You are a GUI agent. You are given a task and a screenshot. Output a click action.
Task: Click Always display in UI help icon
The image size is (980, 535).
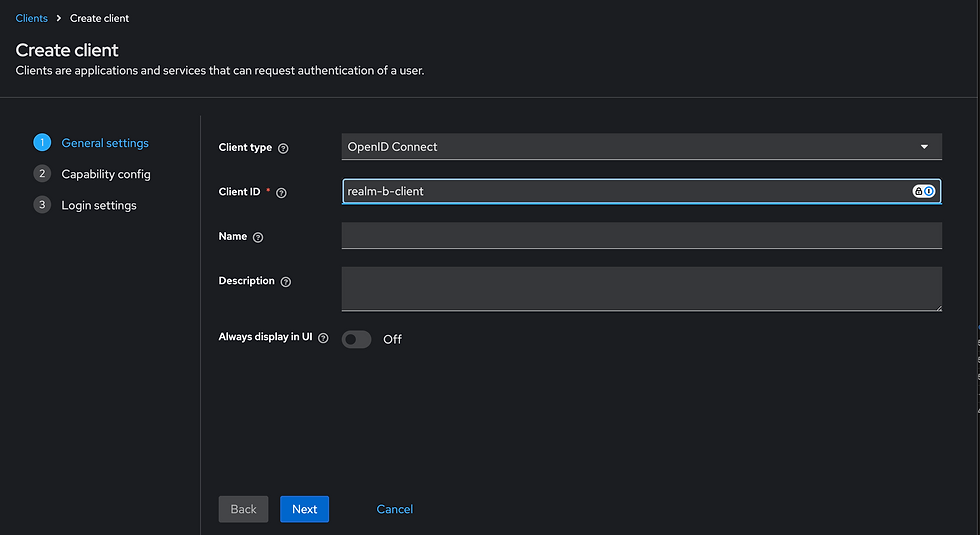pos(323,338)
